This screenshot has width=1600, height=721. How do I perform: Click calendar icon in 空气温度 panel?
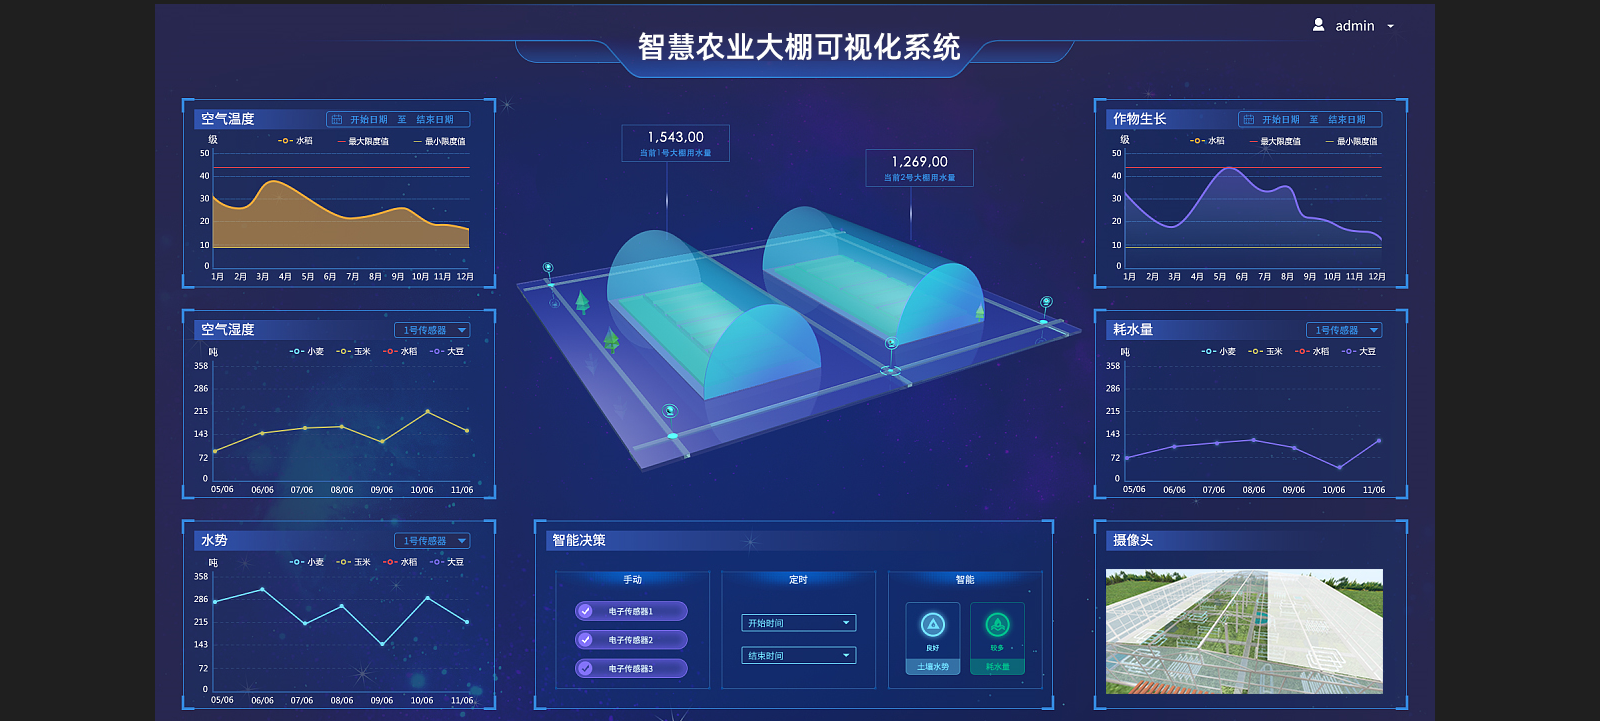coord(337,120)
